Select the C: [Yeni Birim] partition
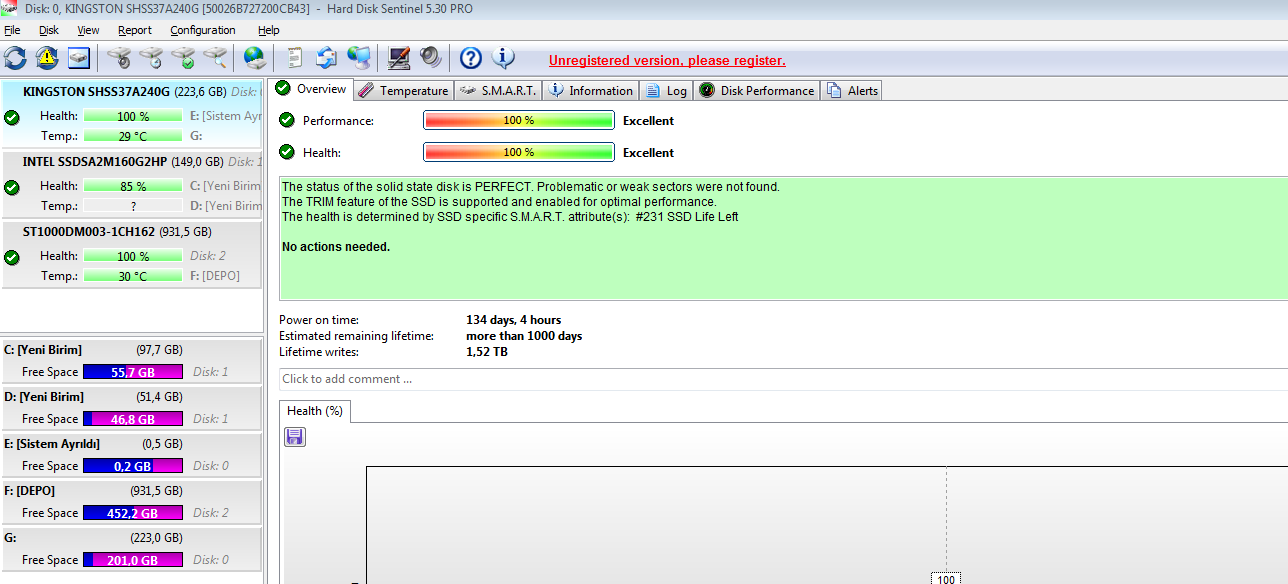Image resolution: width=1288 pixels, height=584 pixels. pos(131,360)
